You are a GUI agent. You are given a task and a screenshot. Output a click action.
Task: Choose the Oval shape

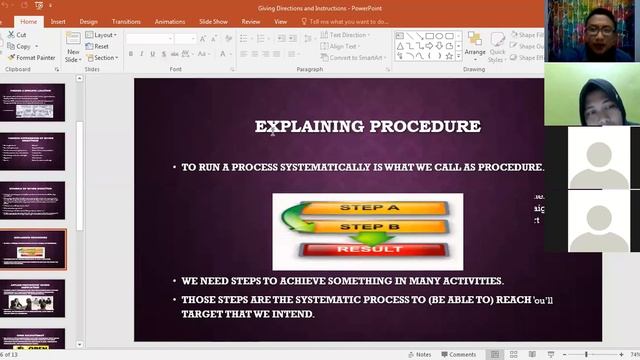[x=439, y=36]
